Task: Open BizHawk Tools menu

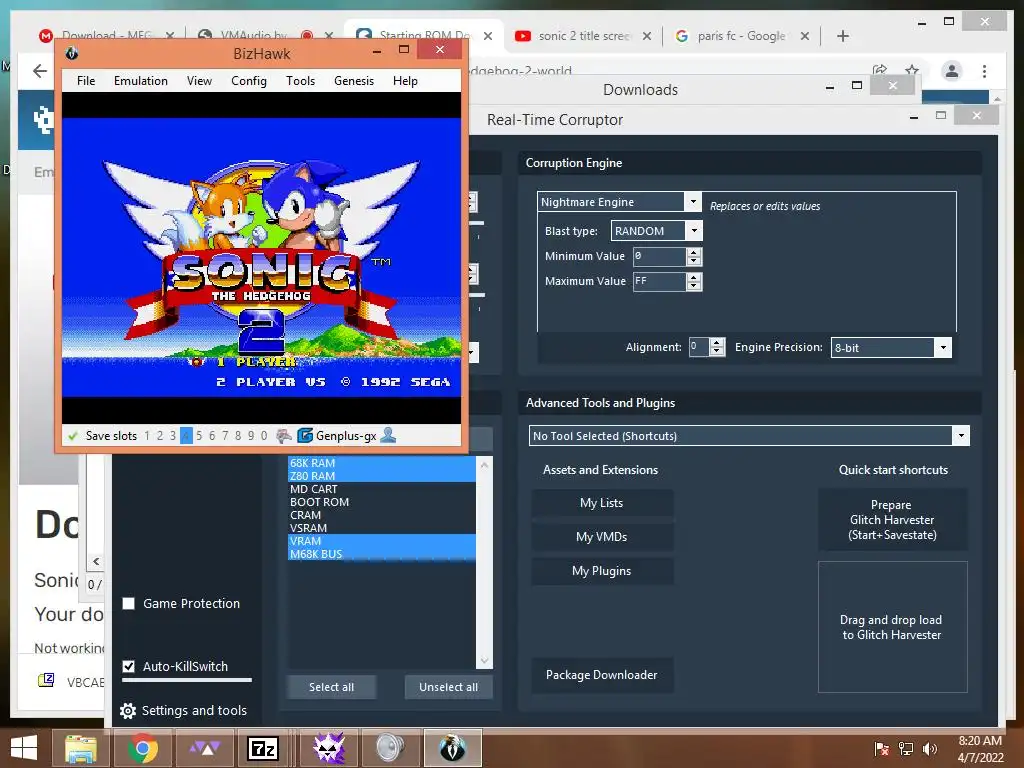Action: pyautogui.click(x=300, y=80)
